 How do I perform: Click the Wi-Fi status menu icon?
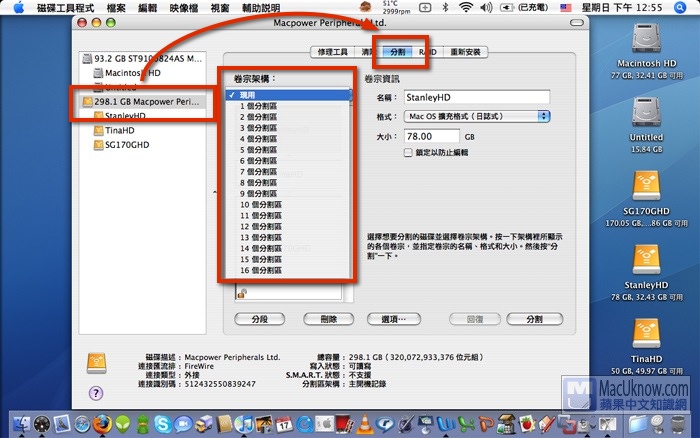466,7
